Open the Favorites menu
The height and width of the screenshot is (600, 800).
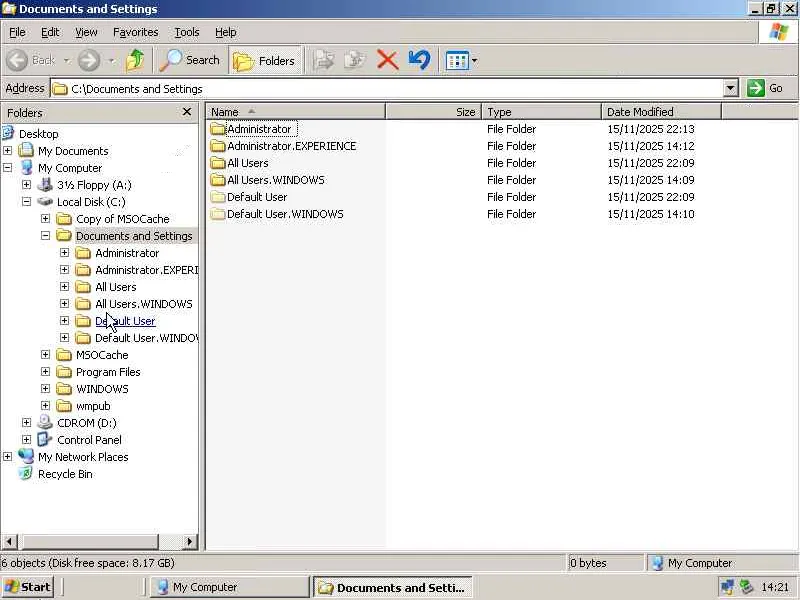(x=136, y=32)
